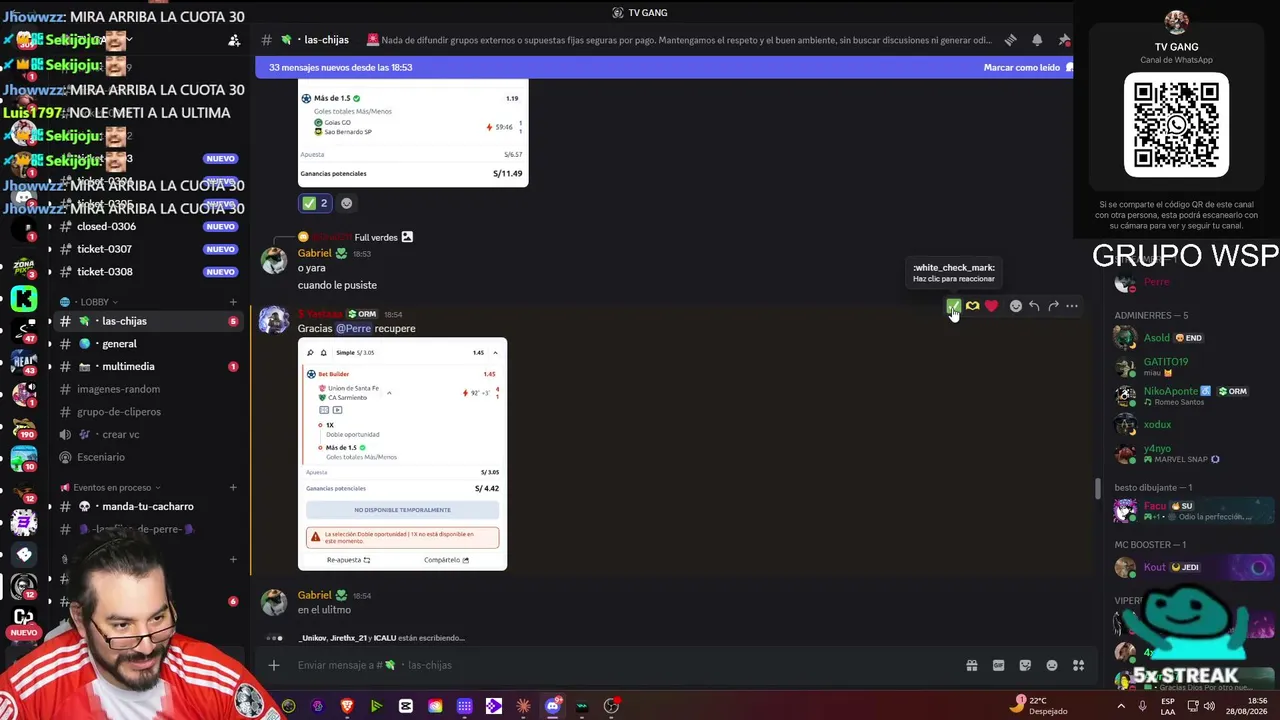1280x720 pixels.
Task: Click member Kout in member list
Action: tap(1190, 567)
